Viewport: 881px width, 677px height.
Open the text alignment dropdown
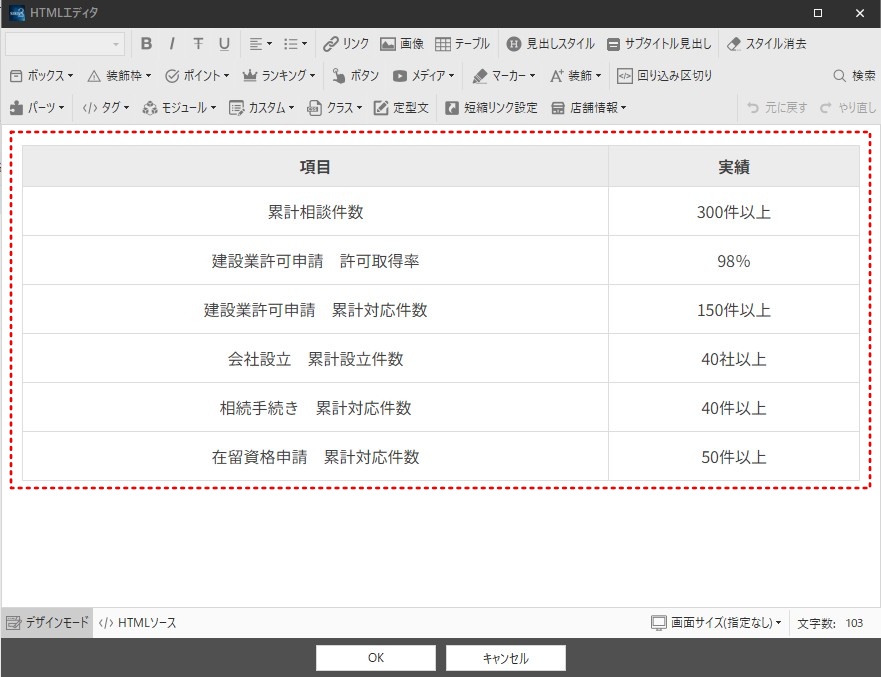point(261,44)
